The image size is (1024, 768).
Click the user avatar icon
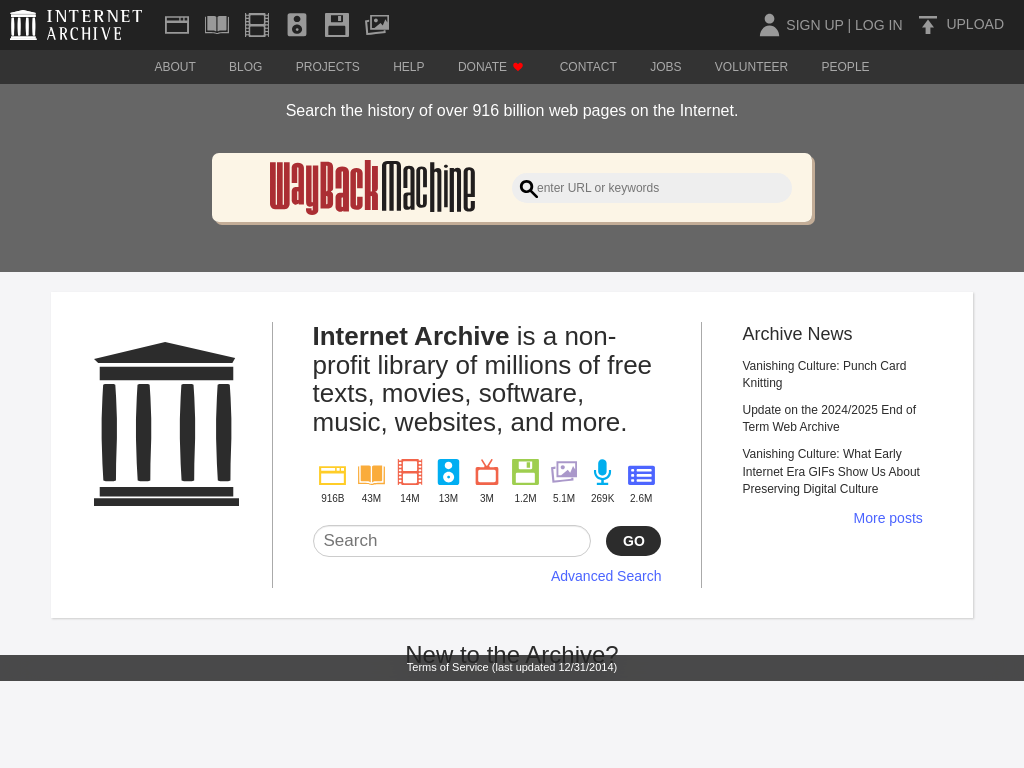[x=769, y=25]
